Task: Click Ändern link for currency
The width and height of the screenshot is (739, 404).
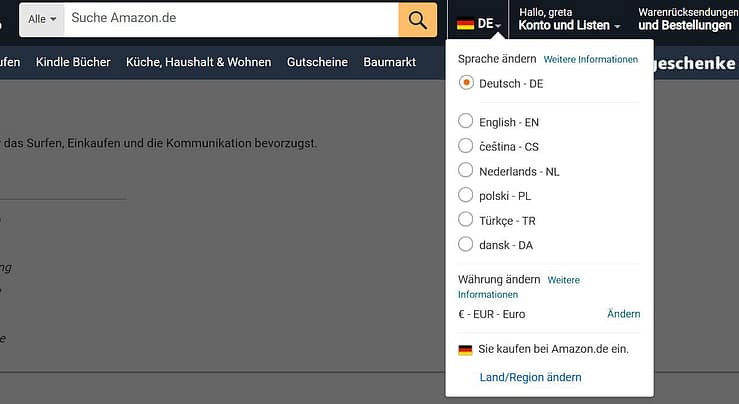Action: [623, 314]
